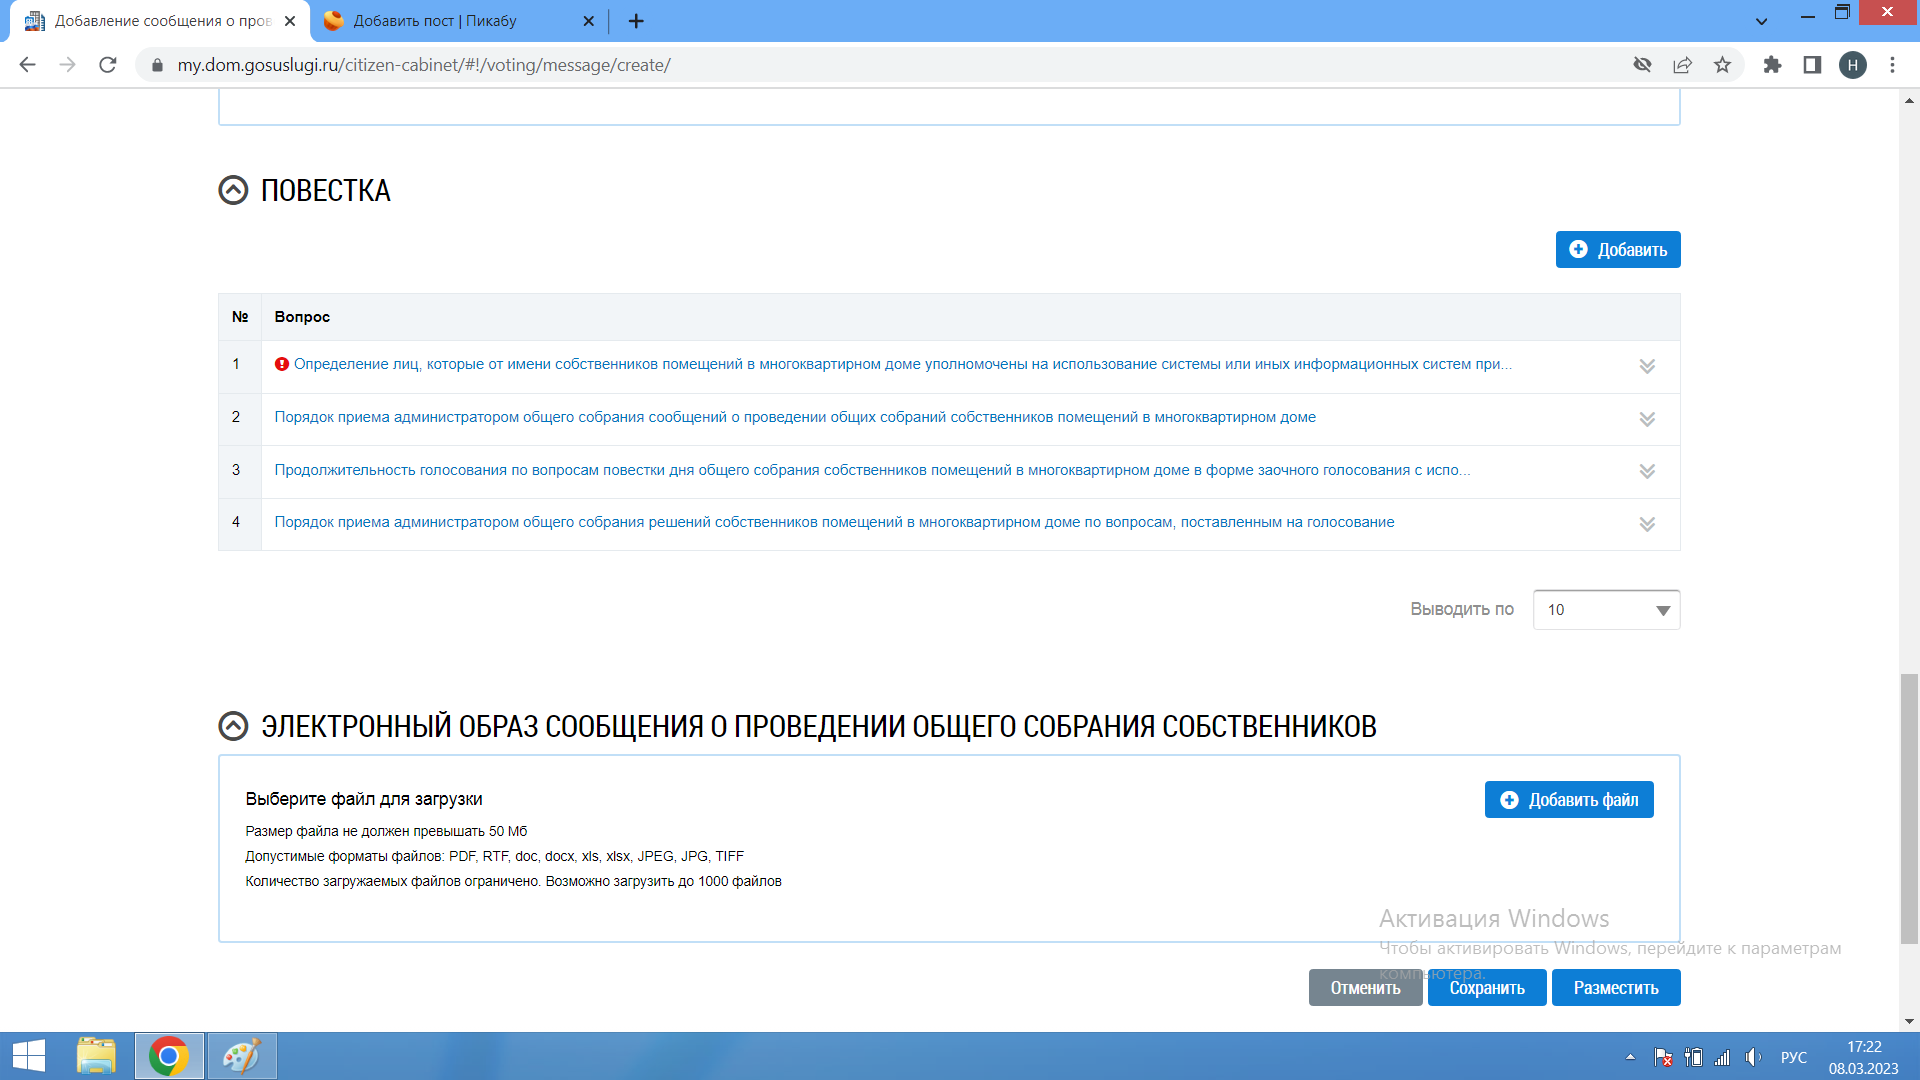Open question 3 Продолжительность голосования link
This screenshot has height=1080, width=1920.
pos(872,470)
